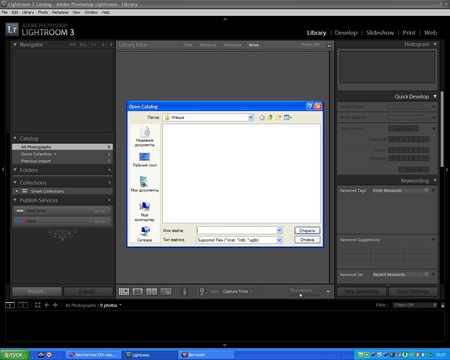450x360 pixels.
Task: Switch to the Web module
Action: point(430,33)
